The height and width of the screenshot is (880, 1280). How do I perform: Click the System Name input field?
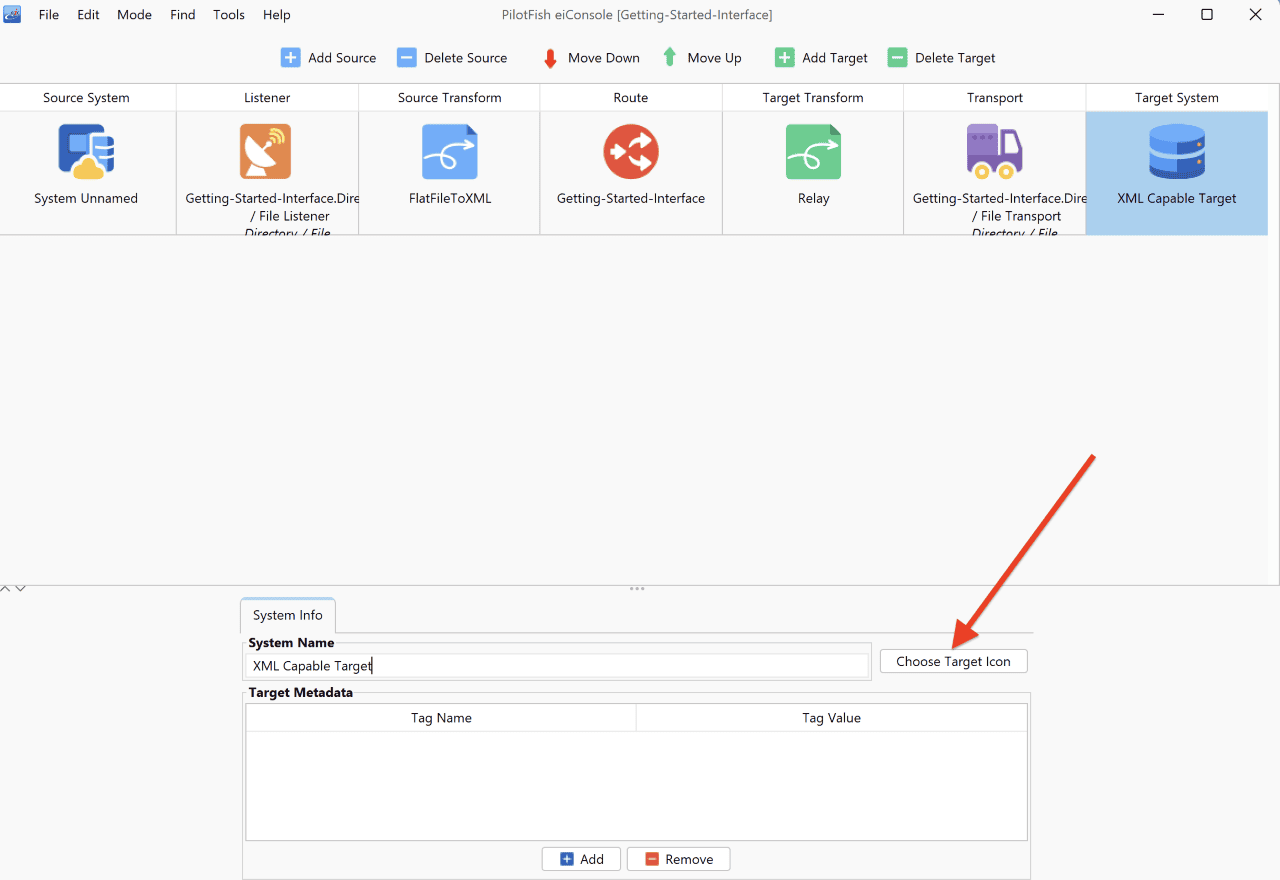click(557, 666)
